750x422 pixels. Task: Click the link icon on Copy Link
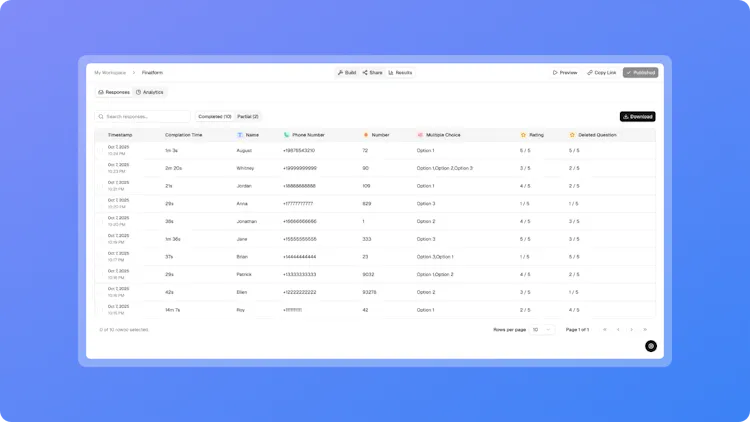tap(590, 73)
